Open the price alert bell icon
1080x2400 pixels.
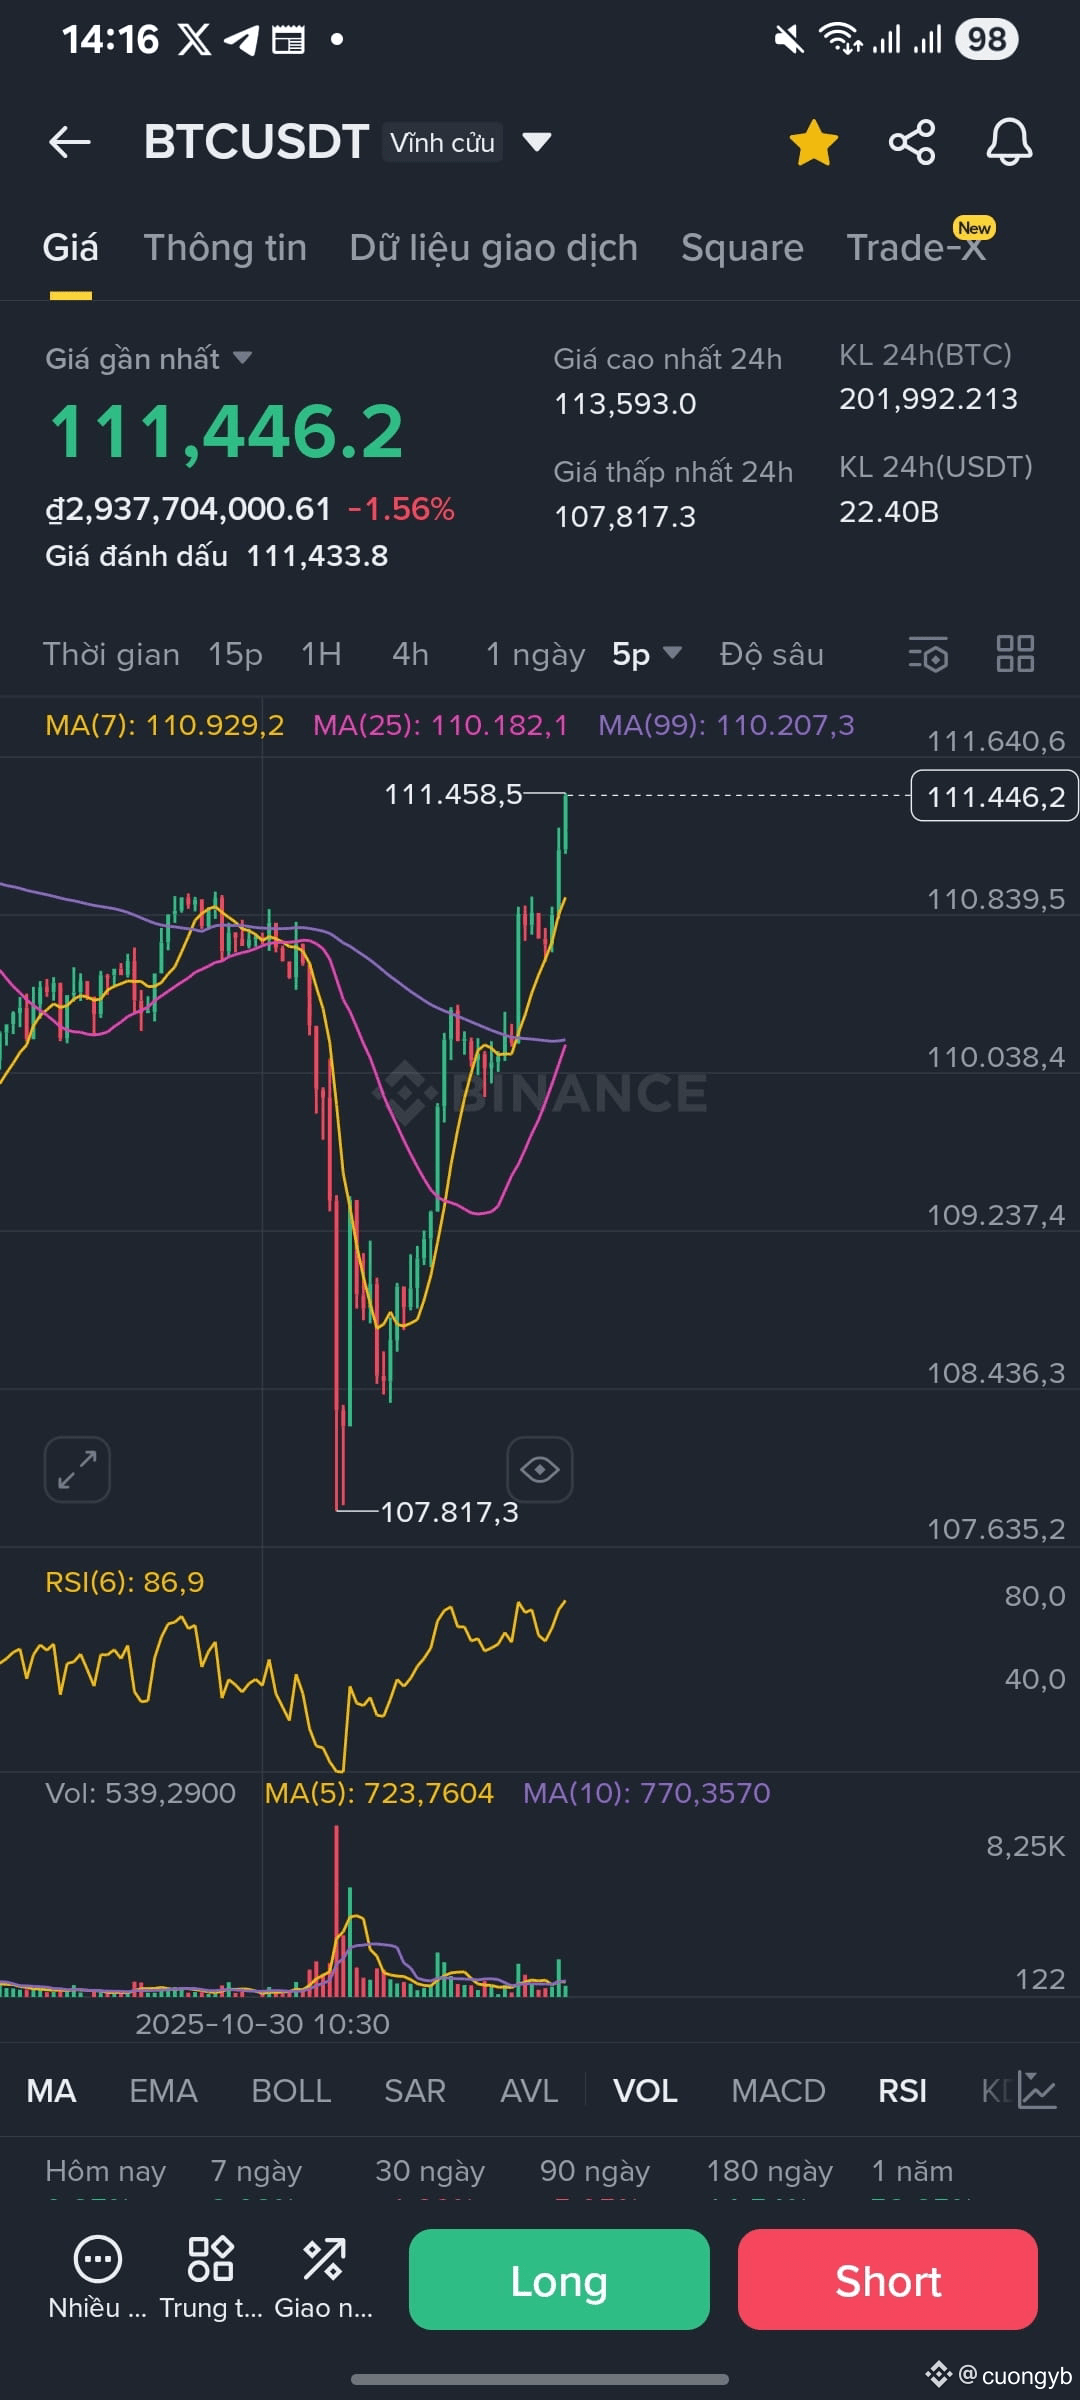coord(1009,142)
